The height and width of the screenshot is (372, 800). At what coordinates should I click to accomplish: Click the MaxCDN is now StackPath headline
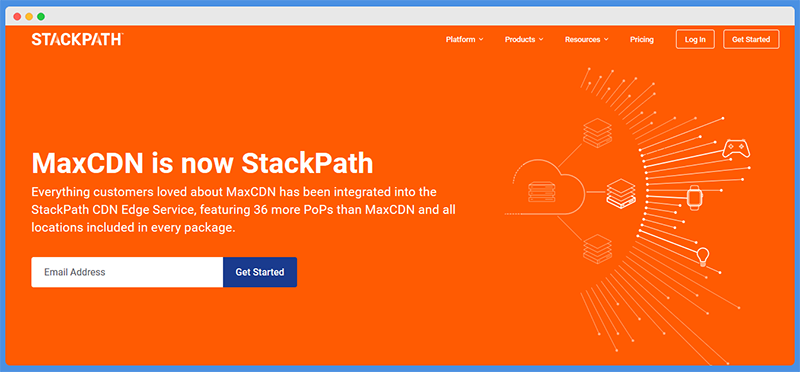tap(202, 163)
